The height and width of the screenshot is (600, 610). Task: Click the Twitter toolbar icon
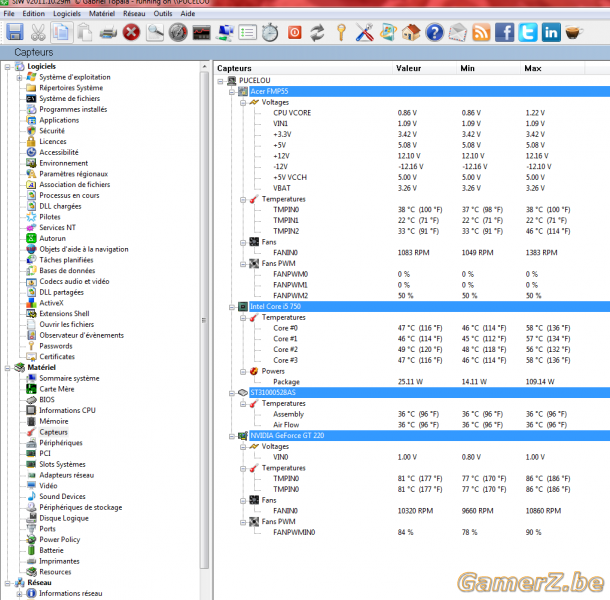pyautogui.click(x=528, y=32)
